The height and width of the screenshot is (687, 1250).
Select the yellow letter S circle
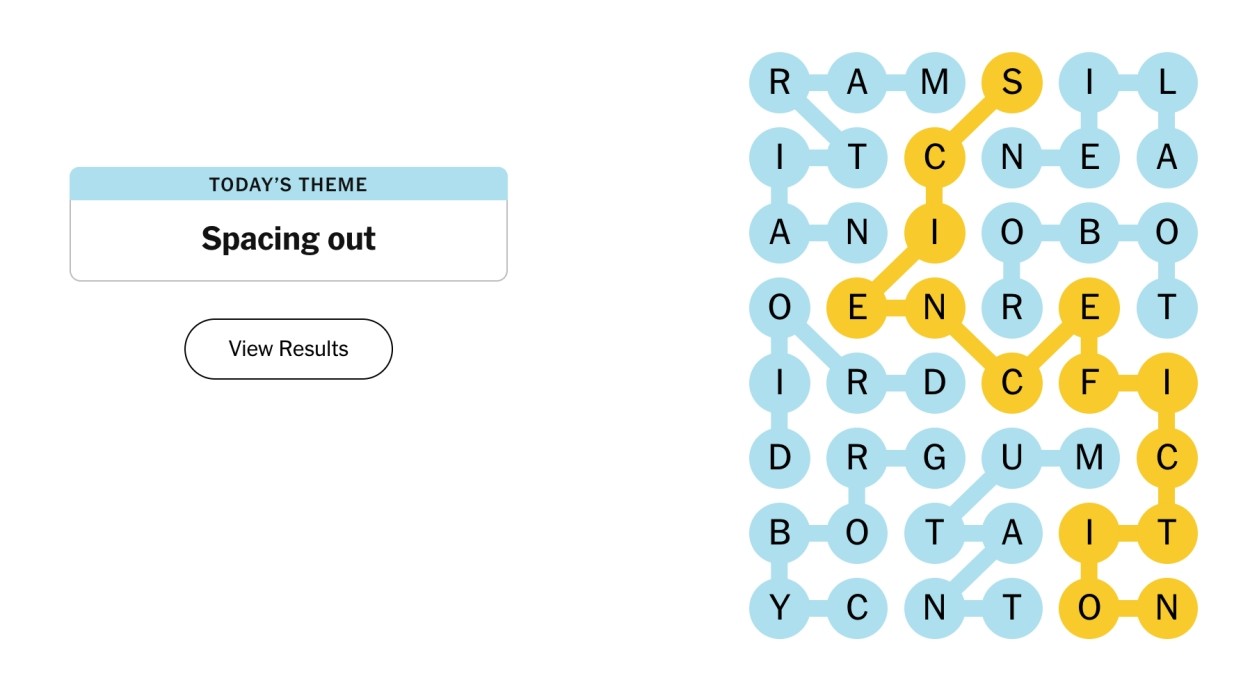pyautogui.click(x=1012, y=82)
